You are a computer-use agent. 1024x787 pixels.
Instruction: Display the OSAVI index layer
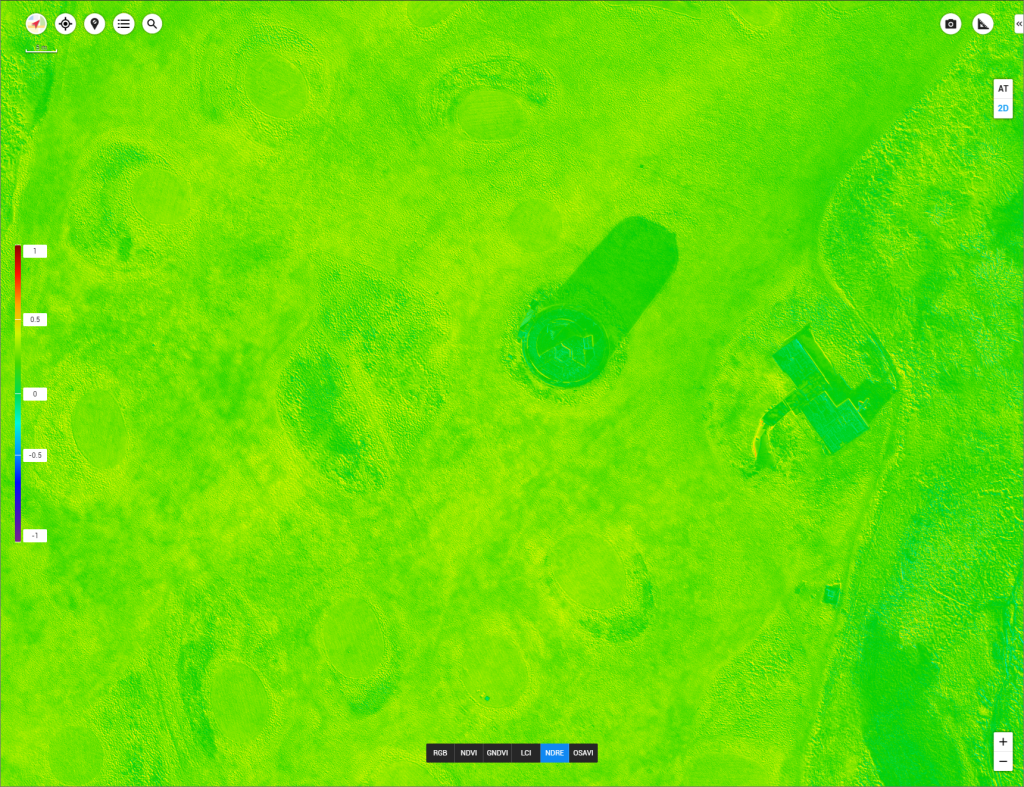(583, 753)
